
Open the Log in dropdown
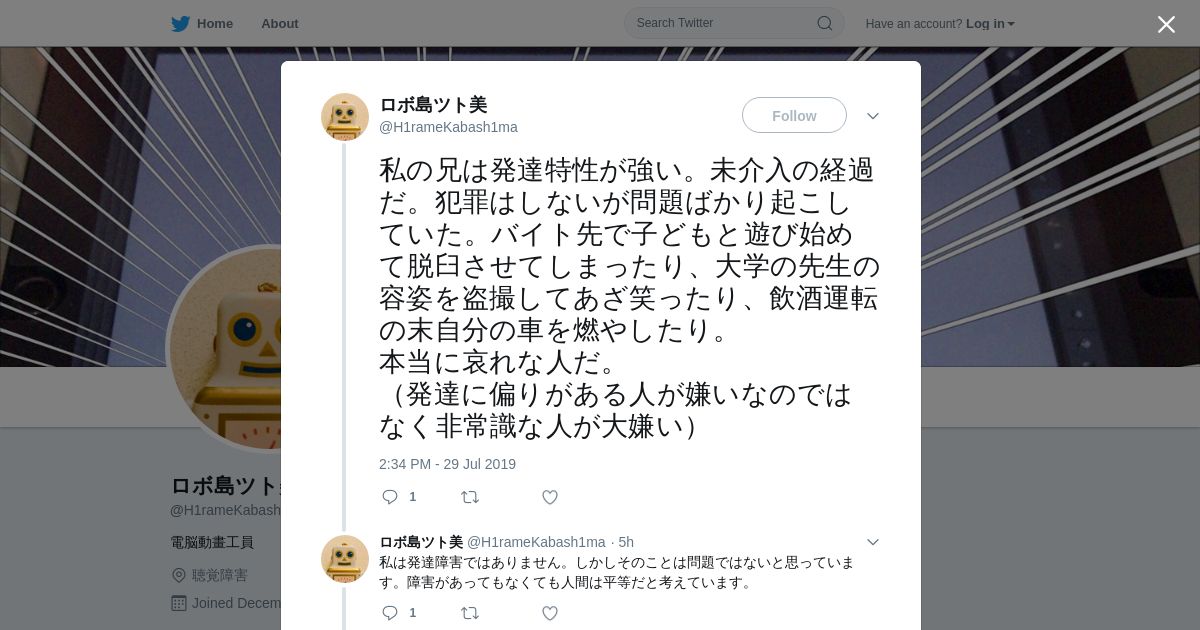tap(990, 24)
